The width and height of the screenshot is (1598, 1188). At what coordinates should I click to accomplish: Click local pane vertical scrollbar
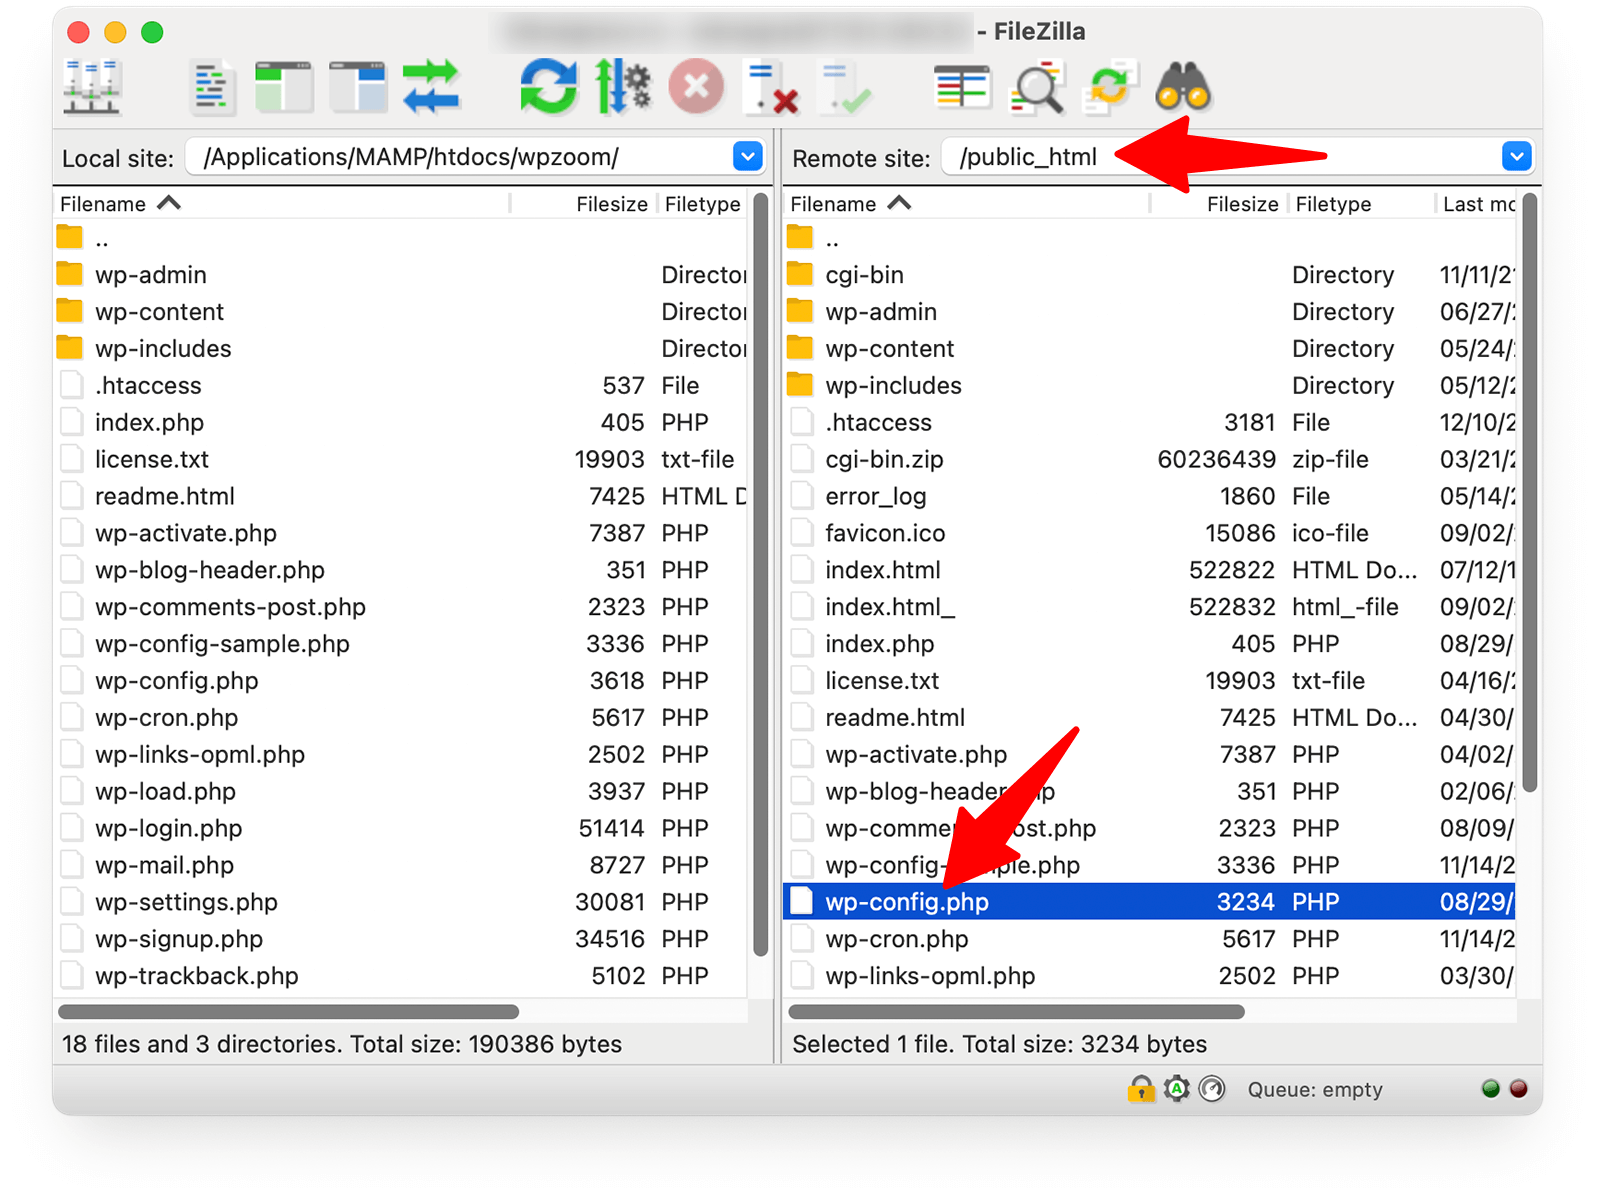(x=760, y=575)
